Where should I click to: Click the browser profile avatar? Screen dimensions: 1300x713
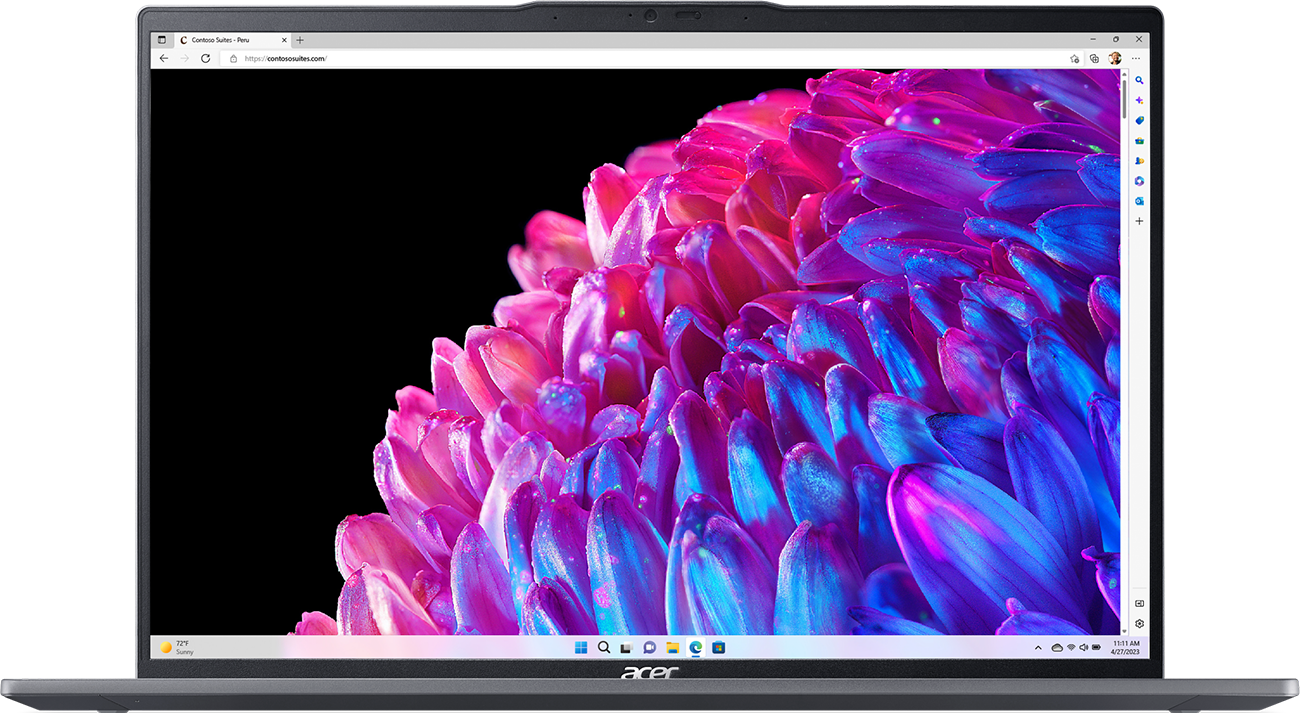point(1115,59)
